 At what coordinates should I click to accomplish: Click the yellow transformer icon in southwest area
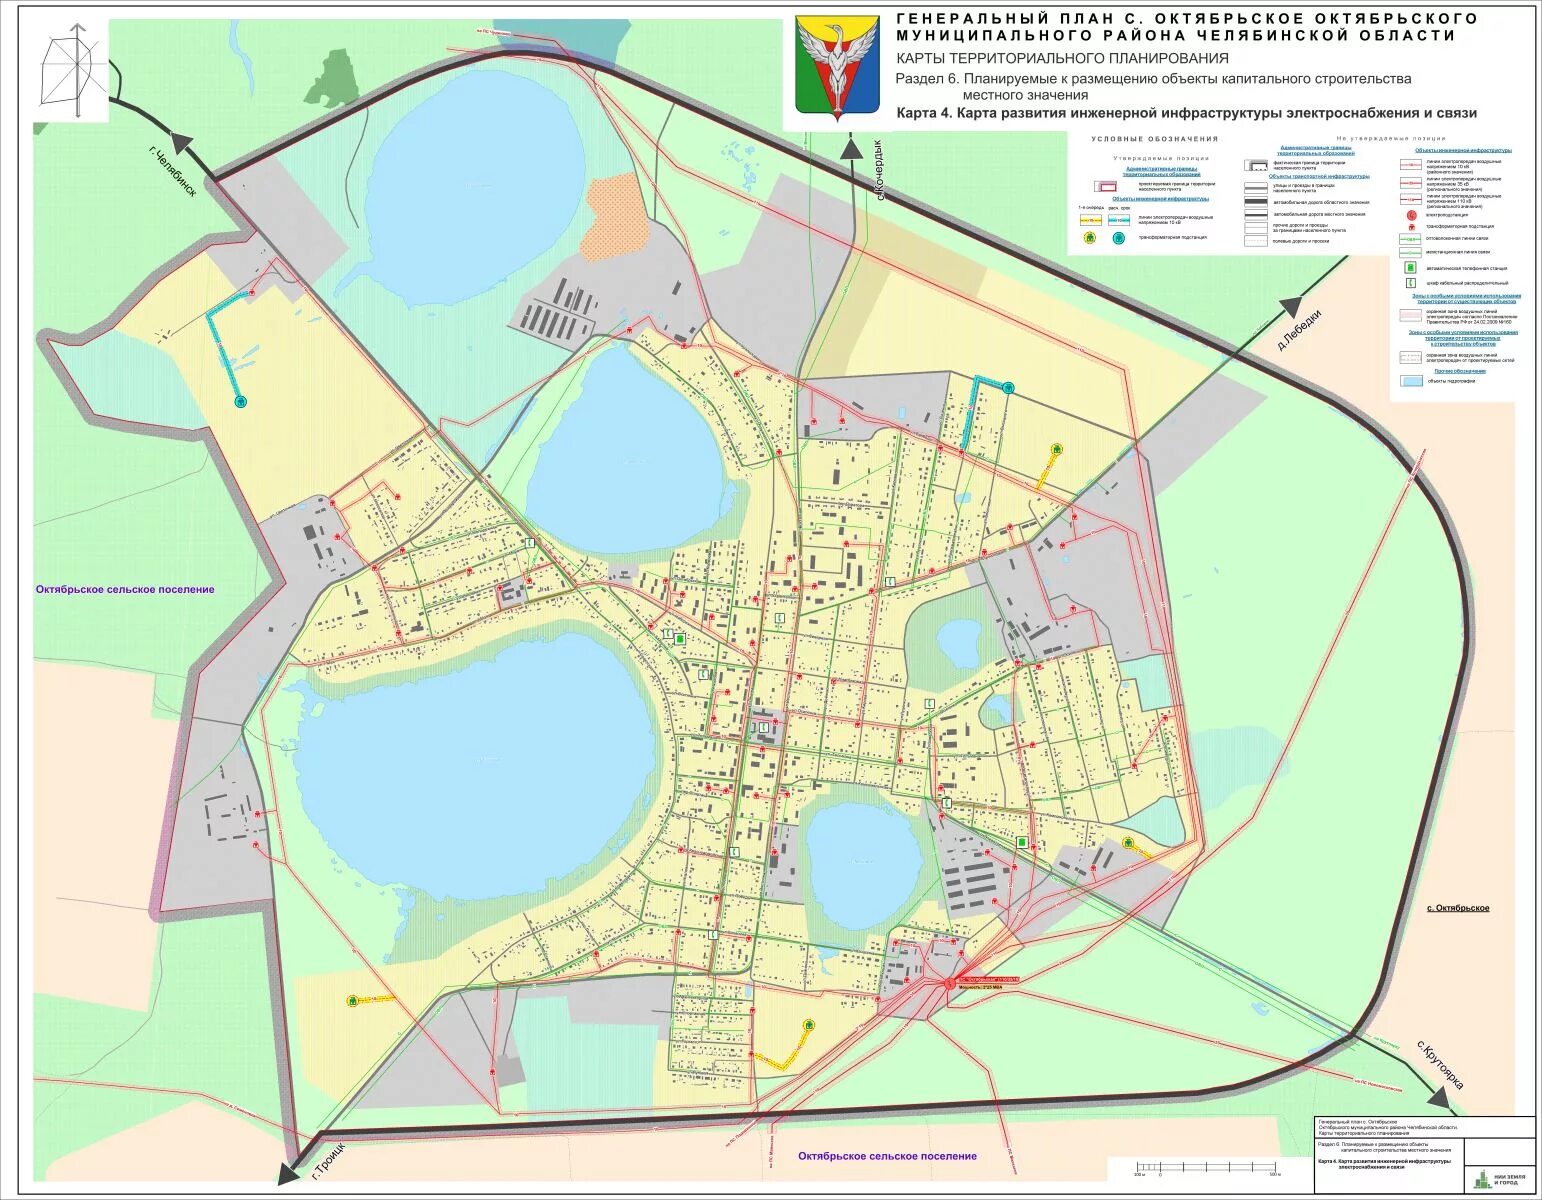tap(352, 999)
